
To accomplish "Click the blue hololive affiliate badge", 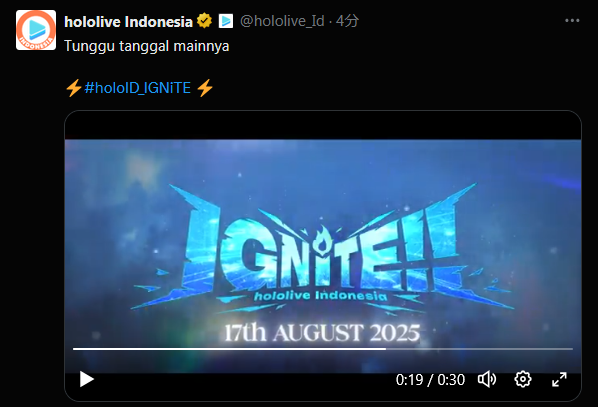I will click(x=226, y=21).
